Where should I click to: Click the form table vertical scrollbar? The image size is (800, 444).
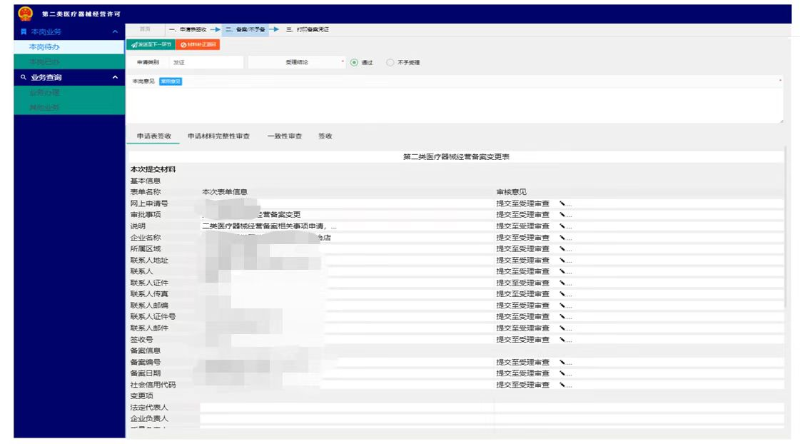(786, 227)
